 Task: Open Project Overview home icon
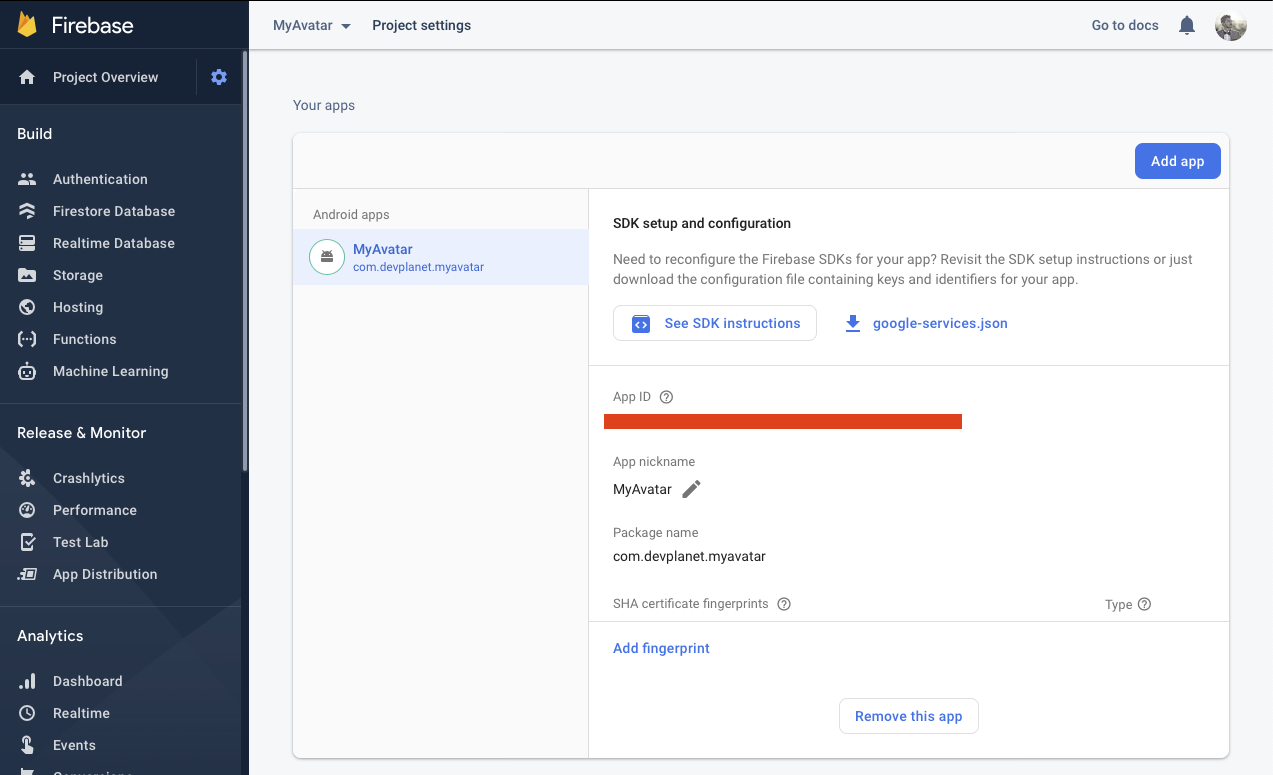tap(27, 77)
